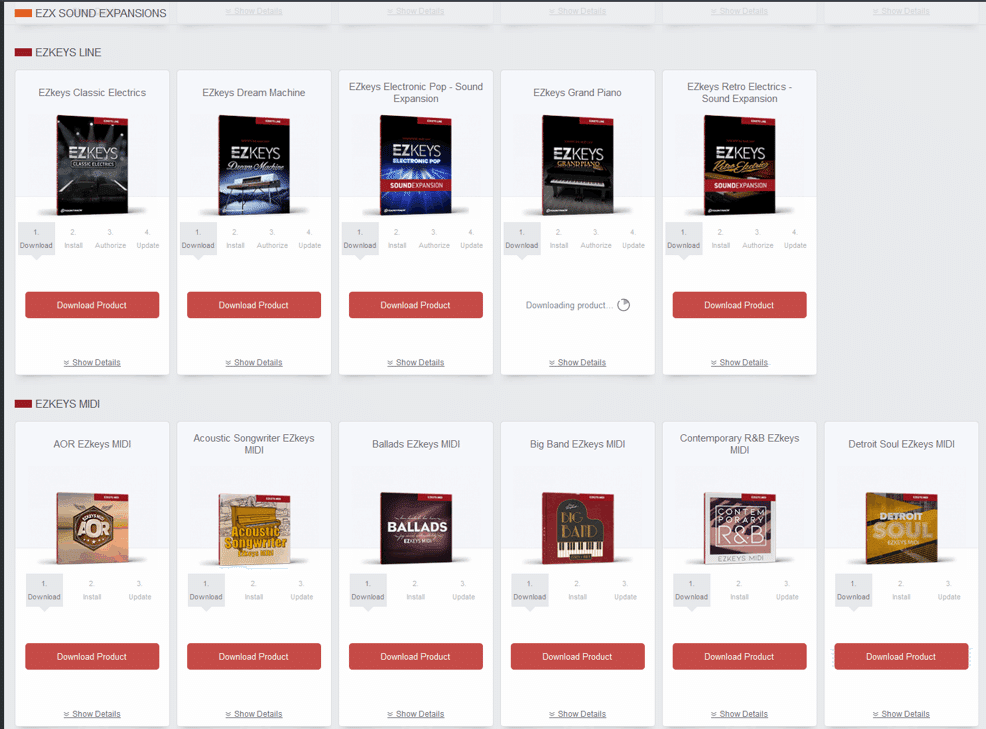This screenshot has width=986, height=729.
Task: Click the Detroit Soul EZkeys MIDI title
Action: 901,444
